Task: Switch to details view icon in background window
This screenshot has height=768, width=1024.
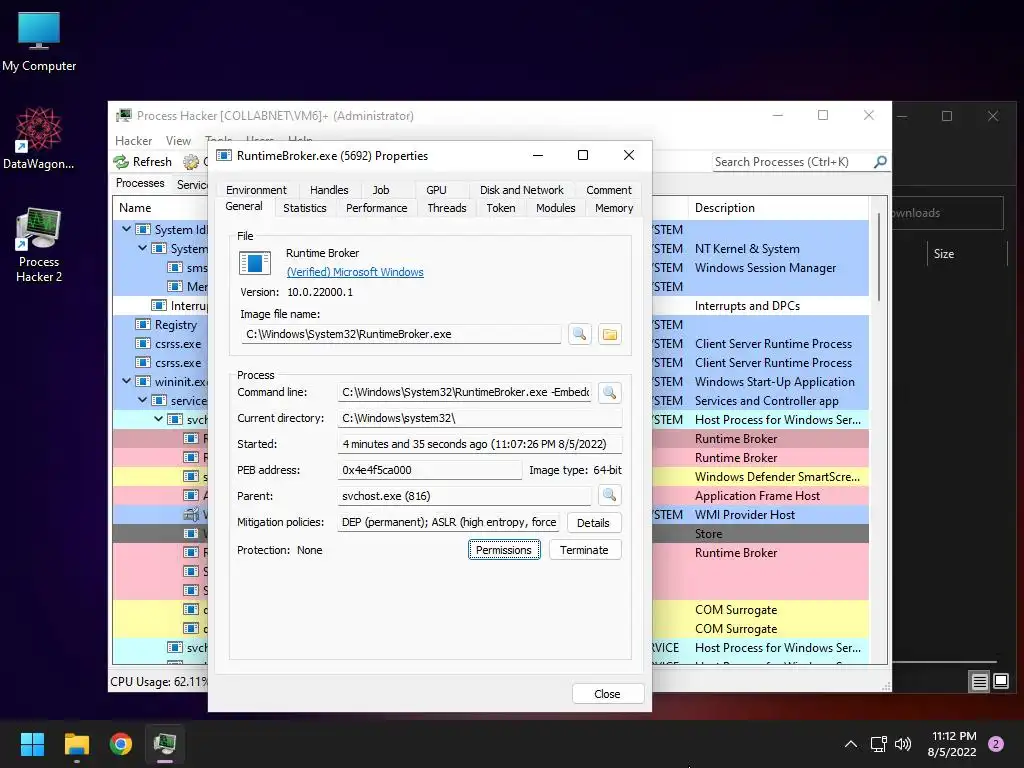Action: pos(980,682)
